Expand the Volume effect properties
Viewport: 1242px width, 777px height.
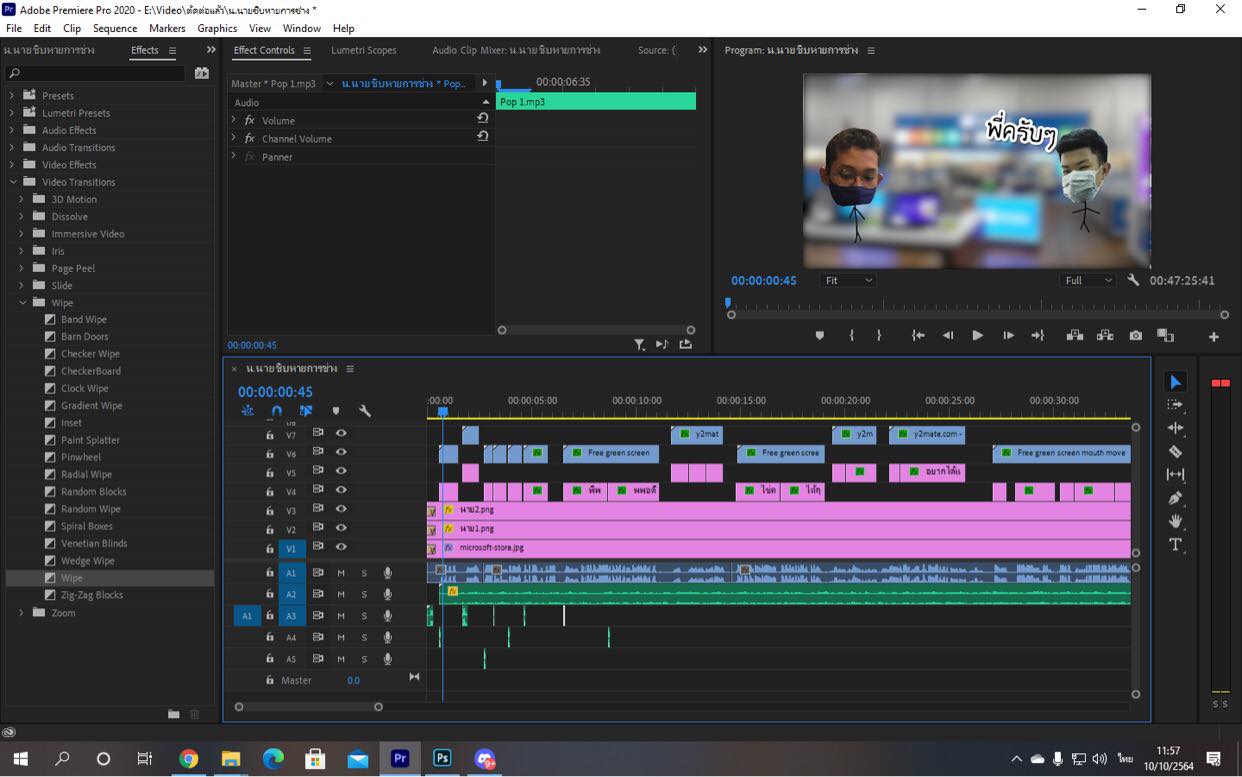pos(234,120)
